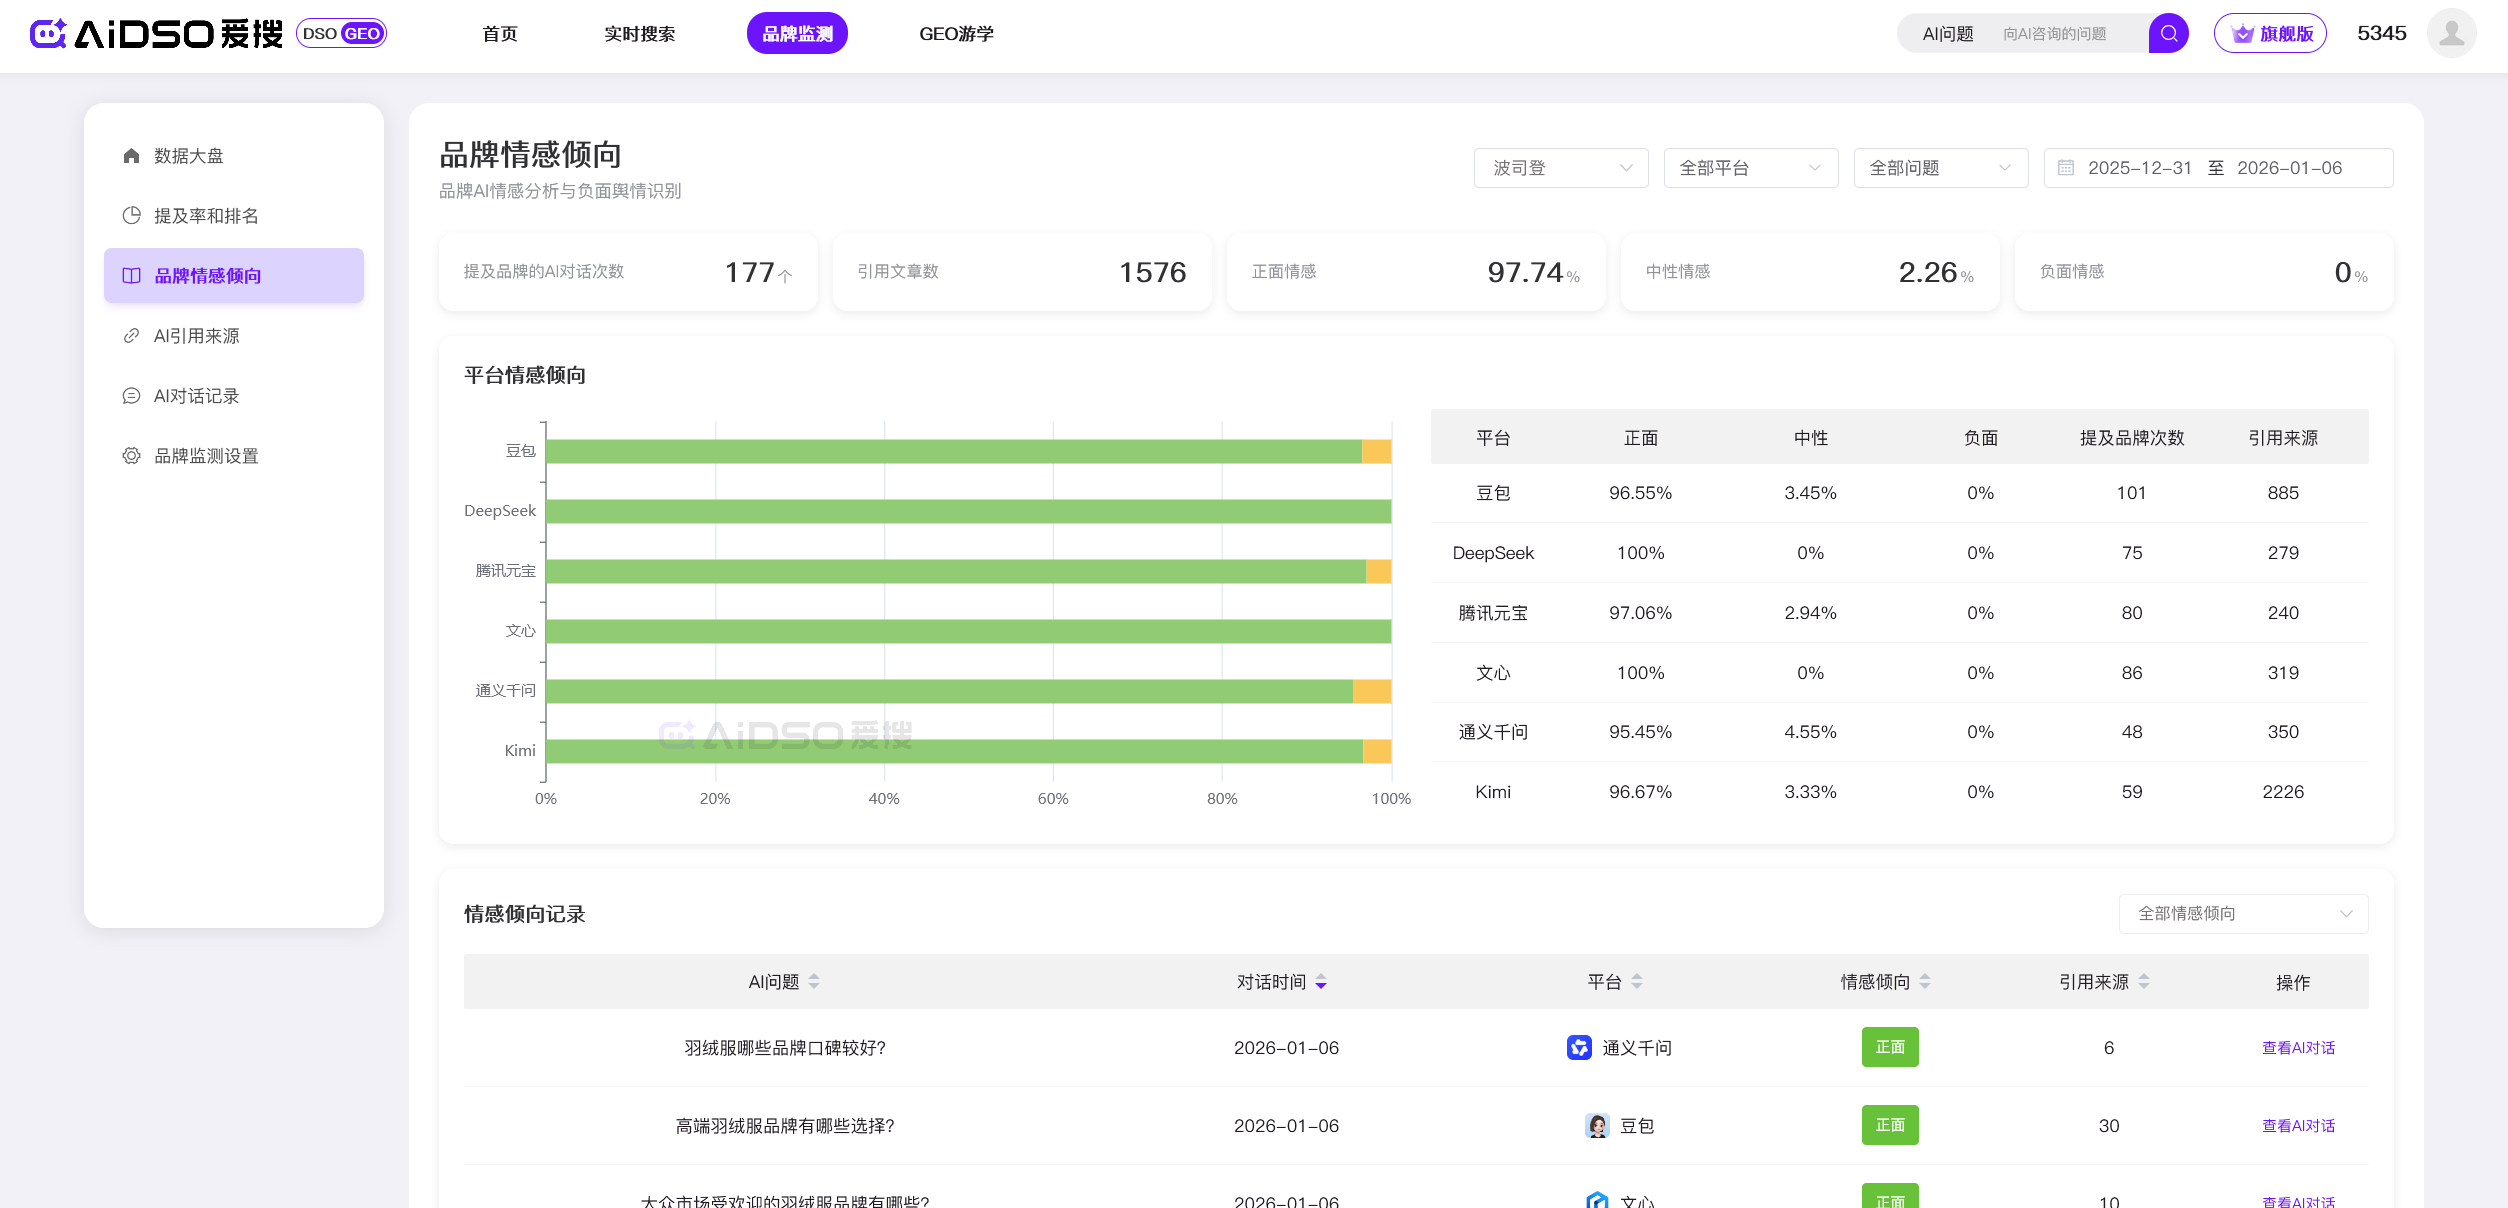Image resolution: width=2508 pixels, height=1208 pixels.
Task: Click the green 豆包 bar in chart
Action: pos(950,452)
